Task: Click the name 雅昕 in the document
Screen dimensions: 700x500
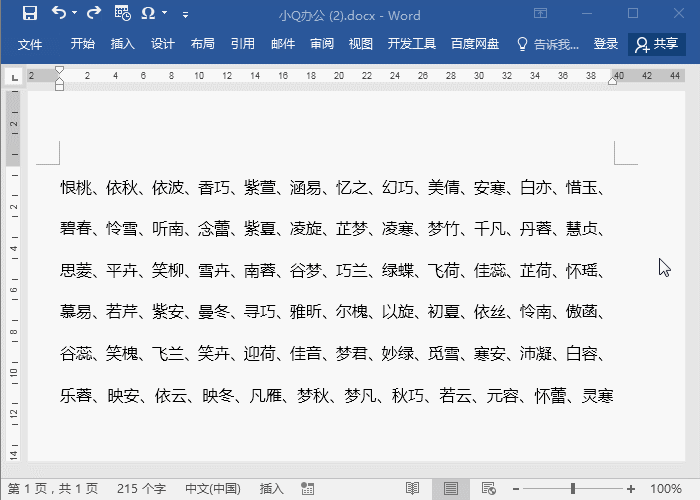Action: (306, 311)
